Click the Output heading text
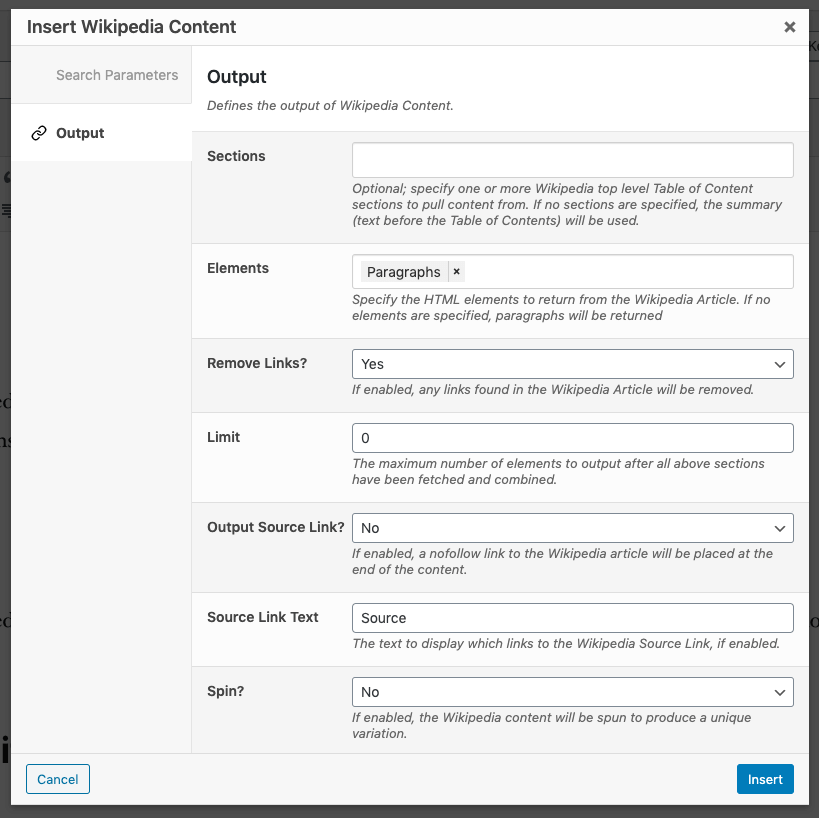This screenshot has height=818, width=819. 237,77
